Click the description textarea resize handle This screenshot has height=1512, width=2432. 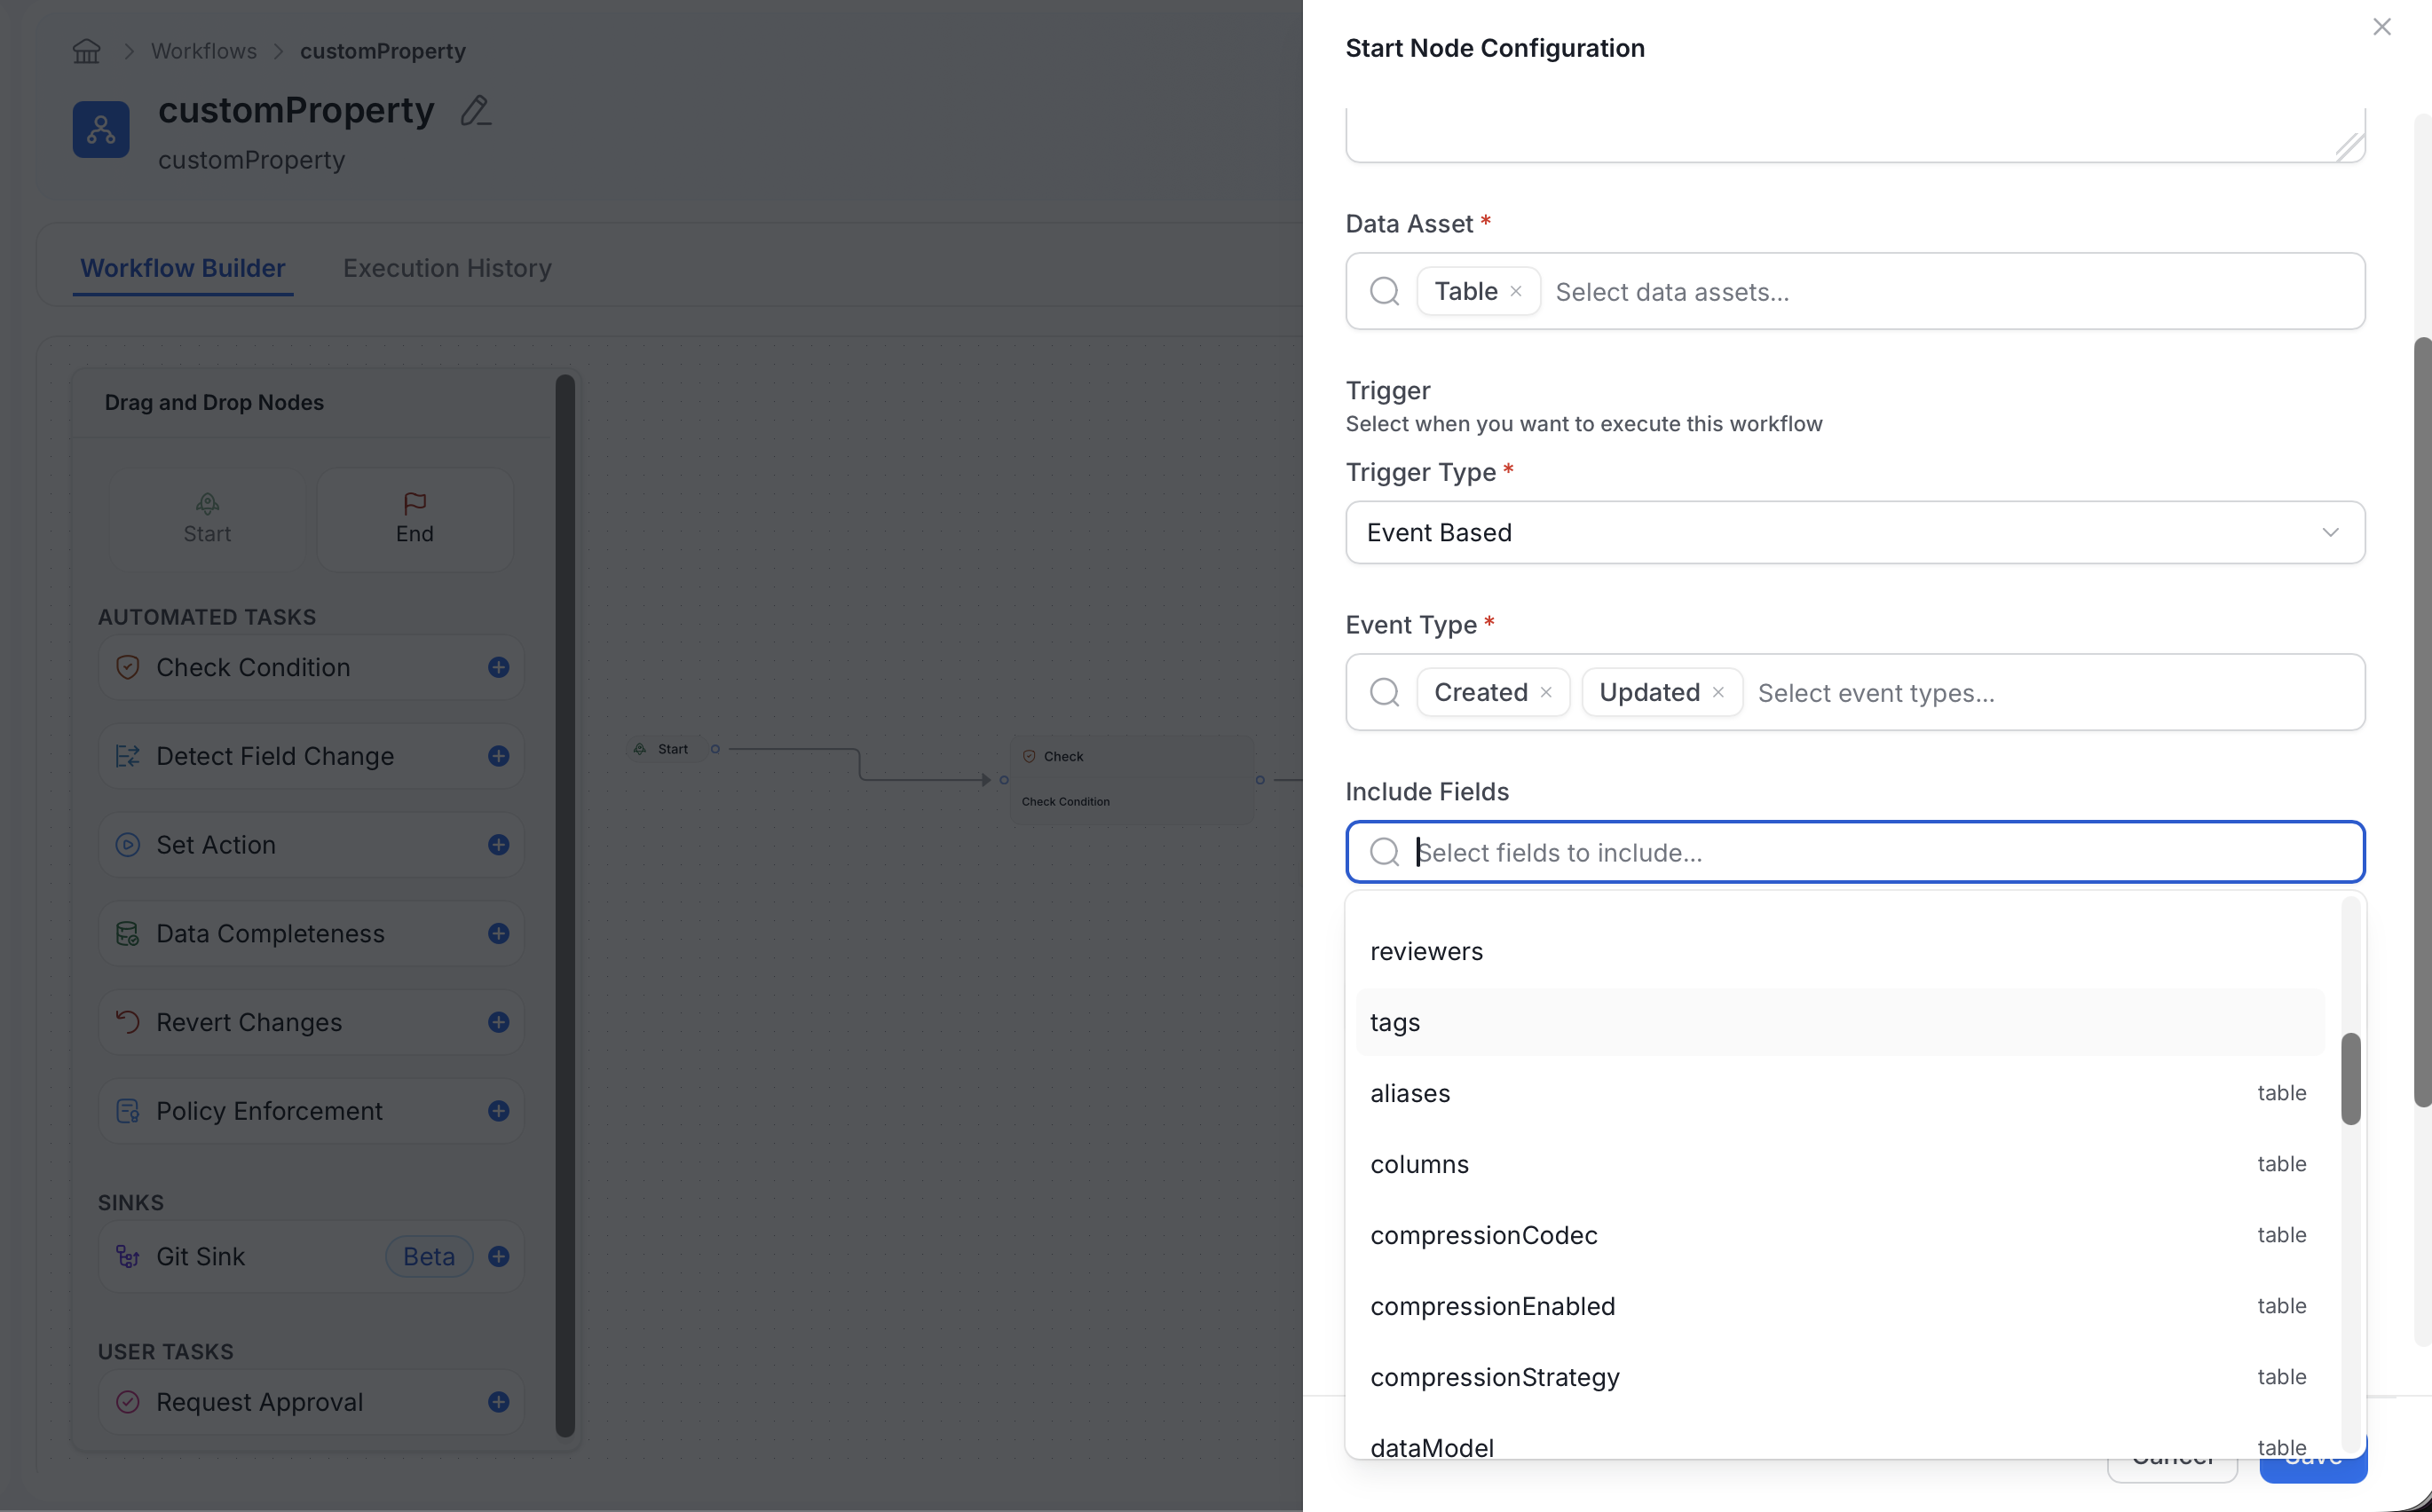(2350, 147)
